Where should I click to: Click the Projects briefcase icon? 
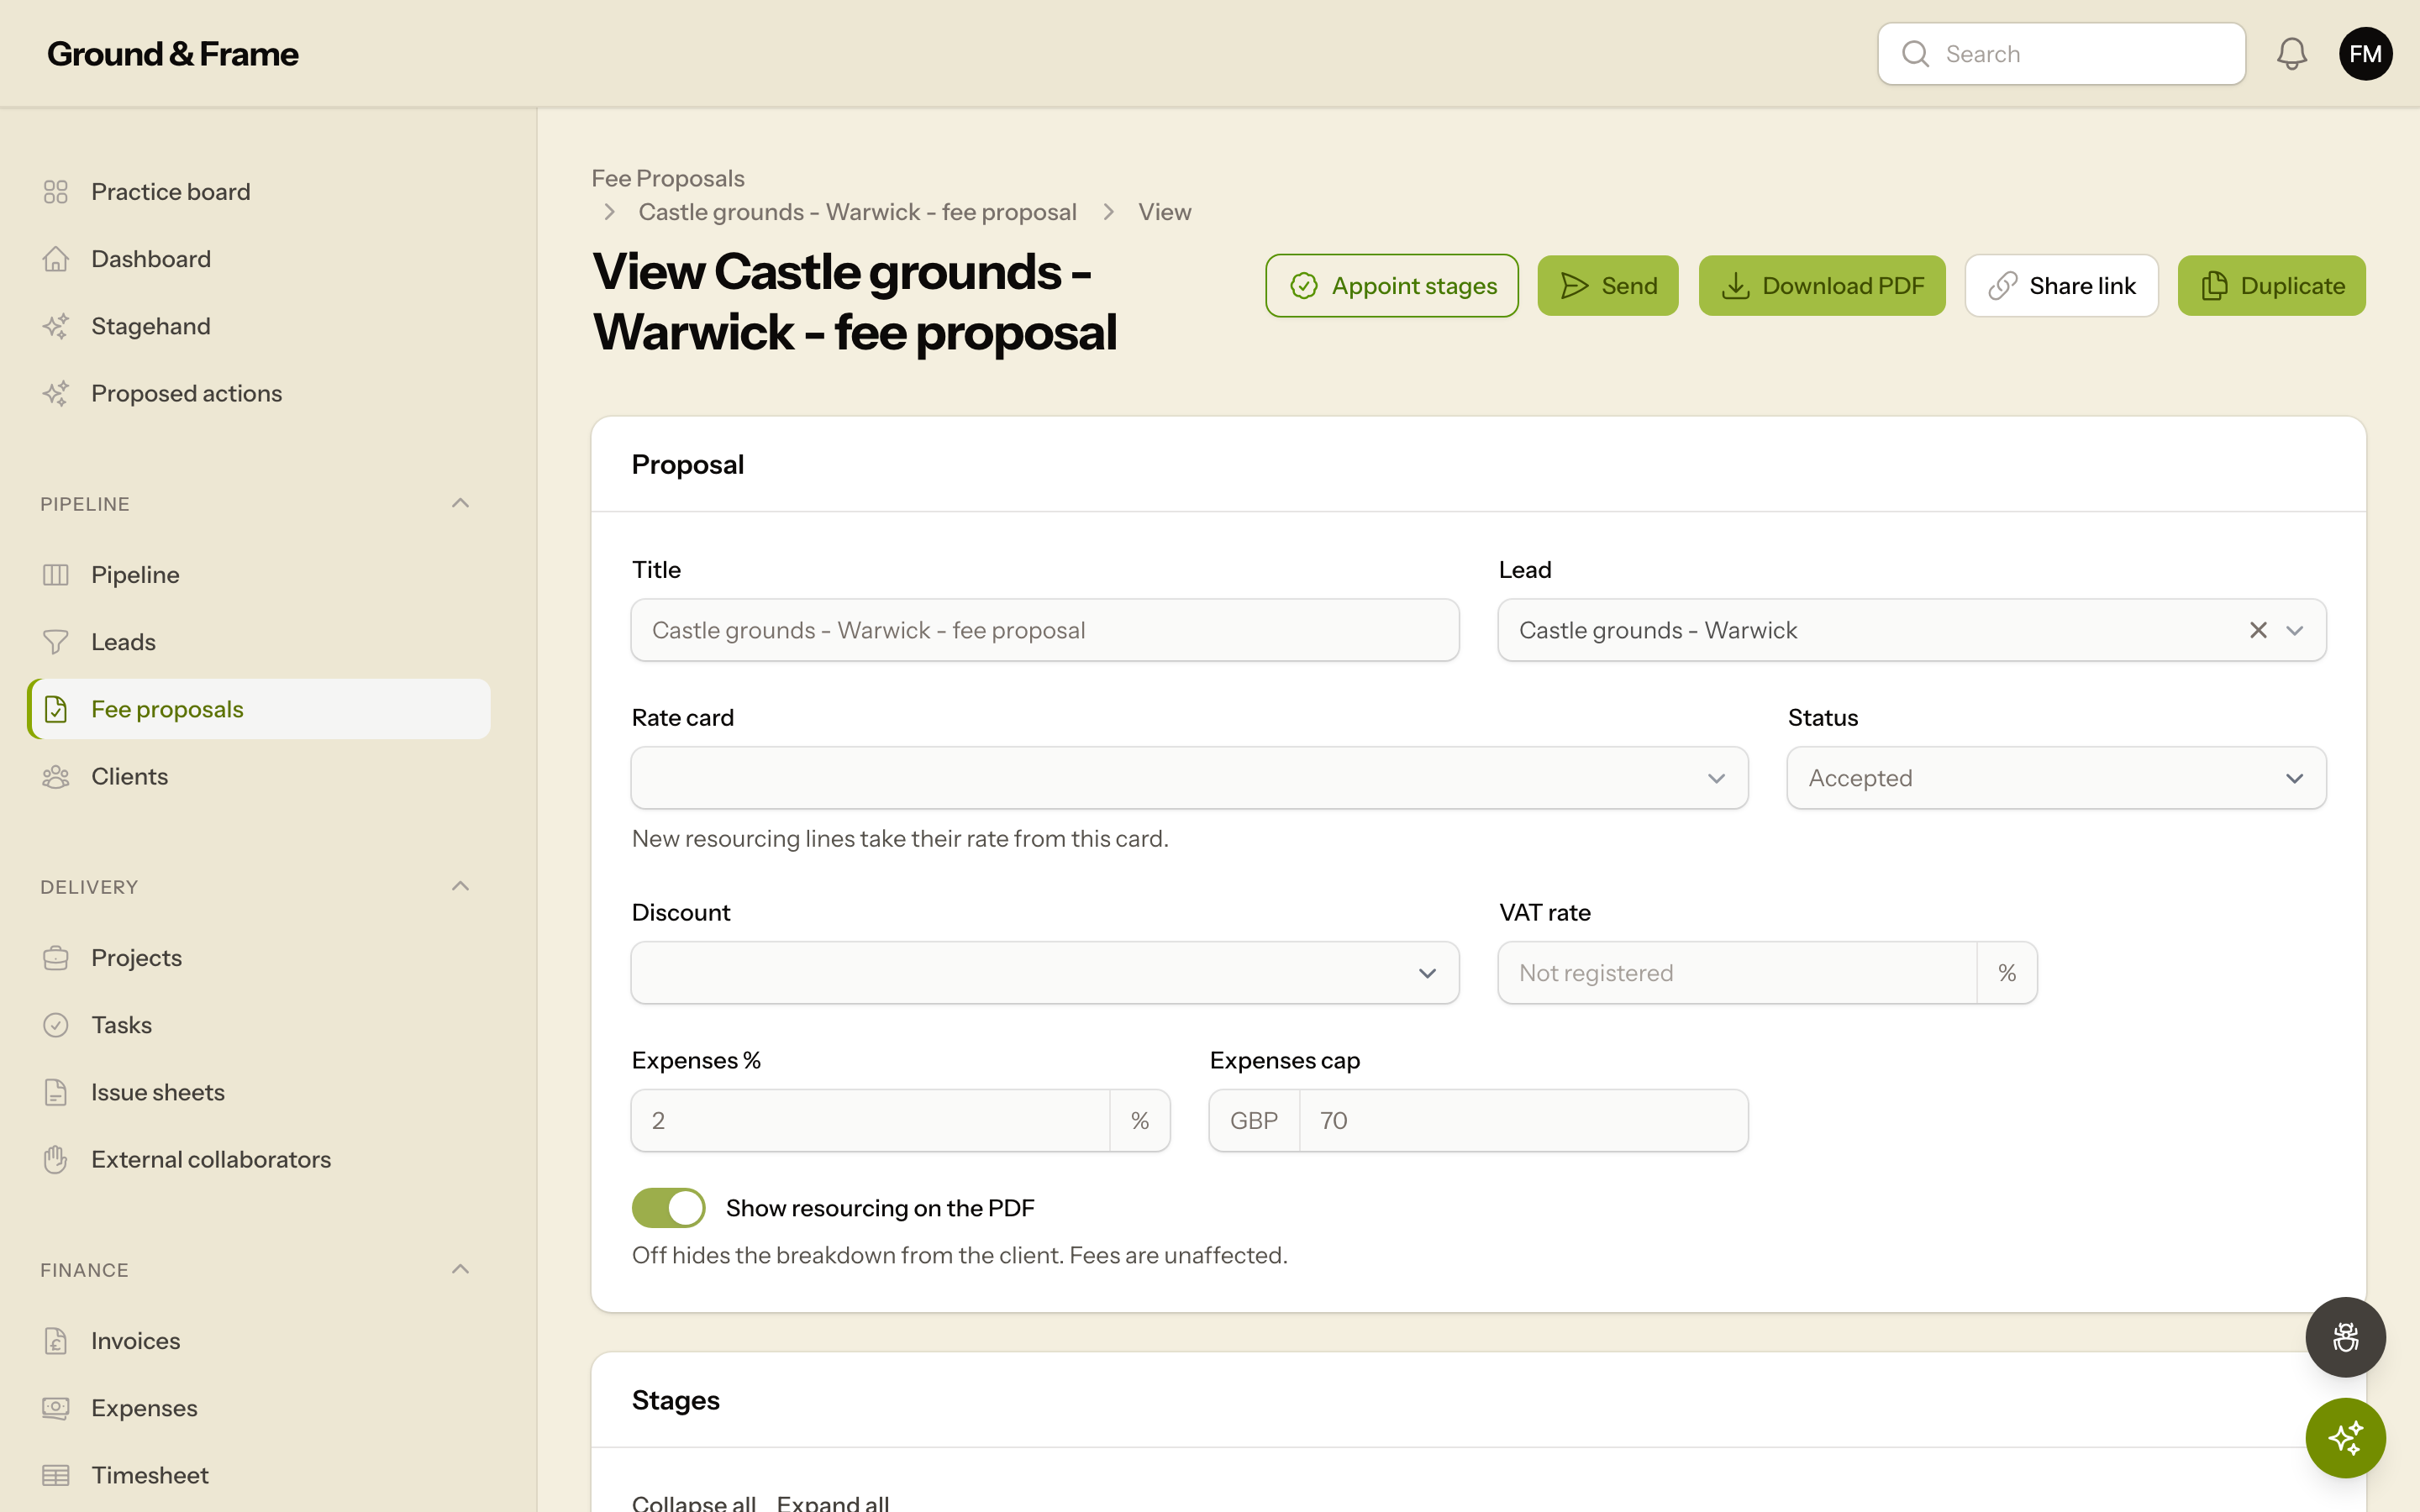[x=56, y=958]
